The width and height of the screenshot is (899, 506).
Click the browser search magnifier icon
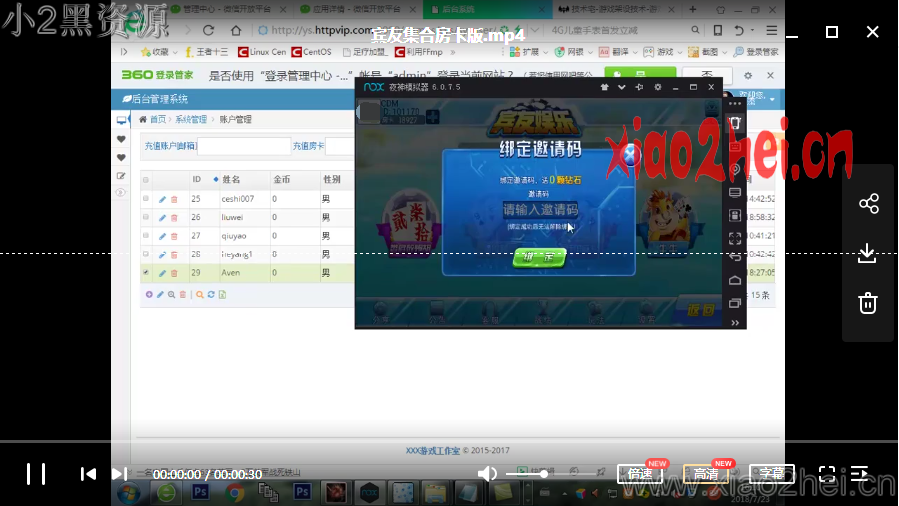point(695,30)
